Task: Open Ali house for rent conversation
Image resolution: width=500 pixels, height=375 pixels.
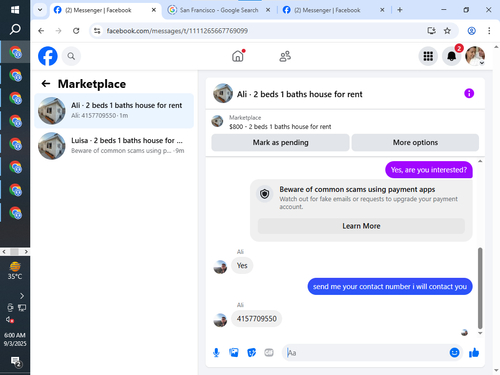Action: coord(114,111)
